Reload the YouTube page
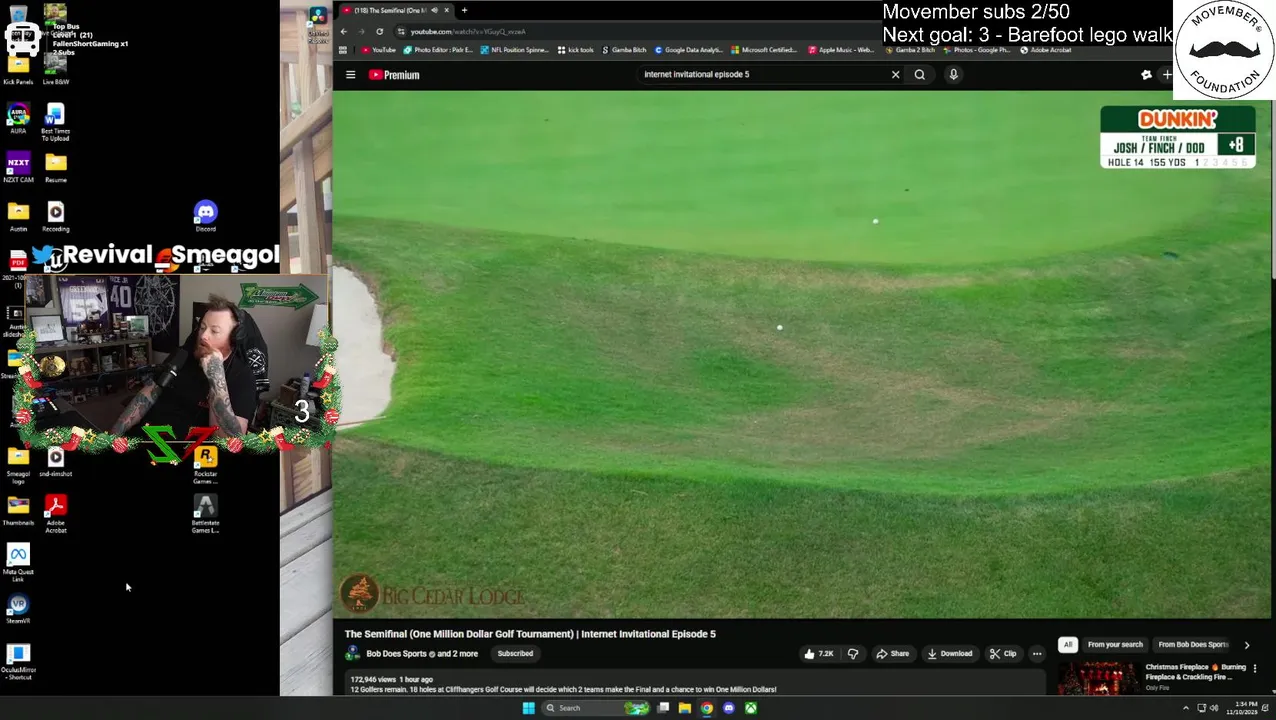The image size is (1276, 720). click(380, 31)
